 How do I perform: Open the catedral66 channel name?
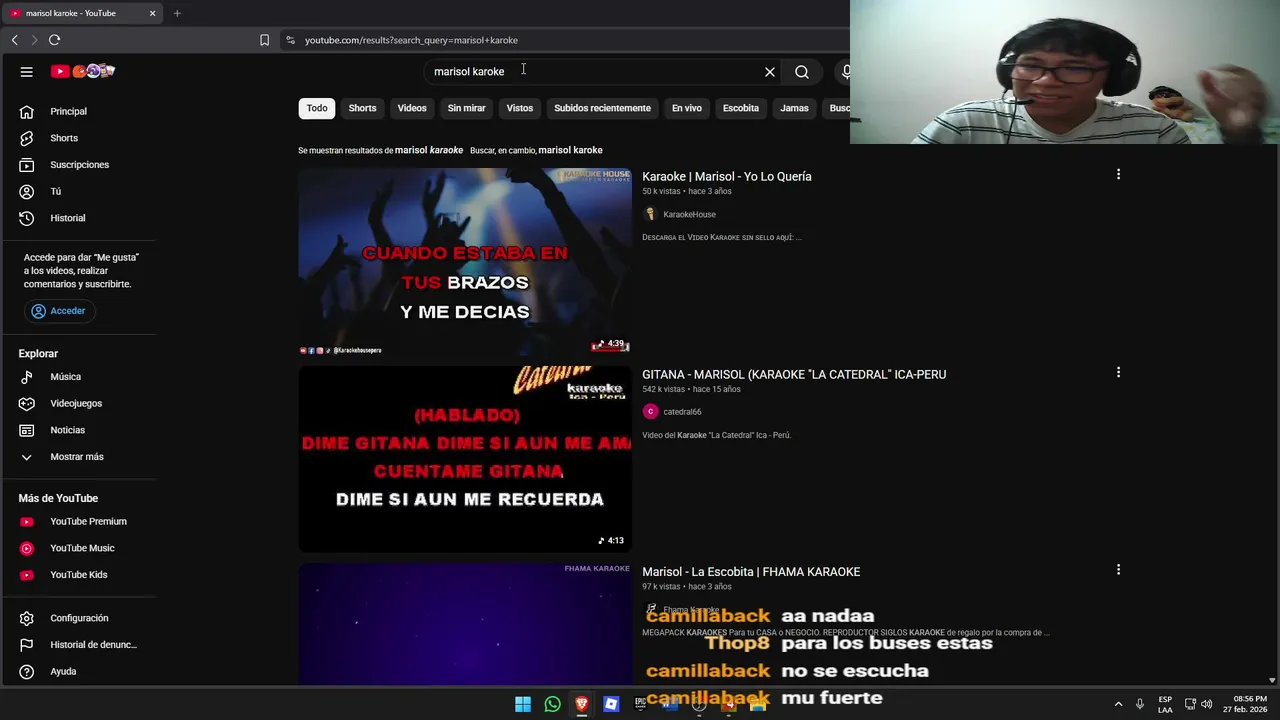[x=682, y=412]
